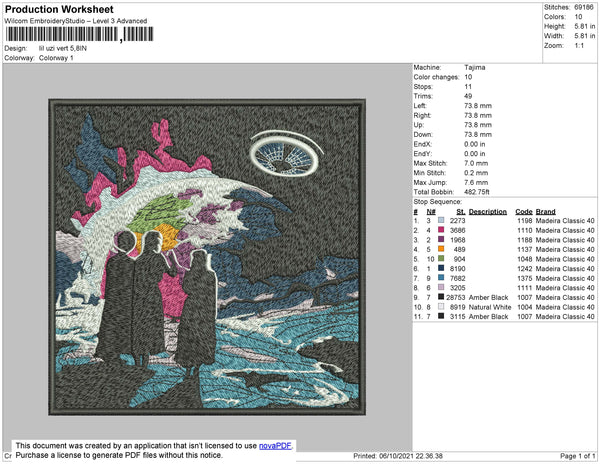This screenshot has width=600, height=464.
Task: Click the 'Page 1 of 1' footer
Action: 578,456
